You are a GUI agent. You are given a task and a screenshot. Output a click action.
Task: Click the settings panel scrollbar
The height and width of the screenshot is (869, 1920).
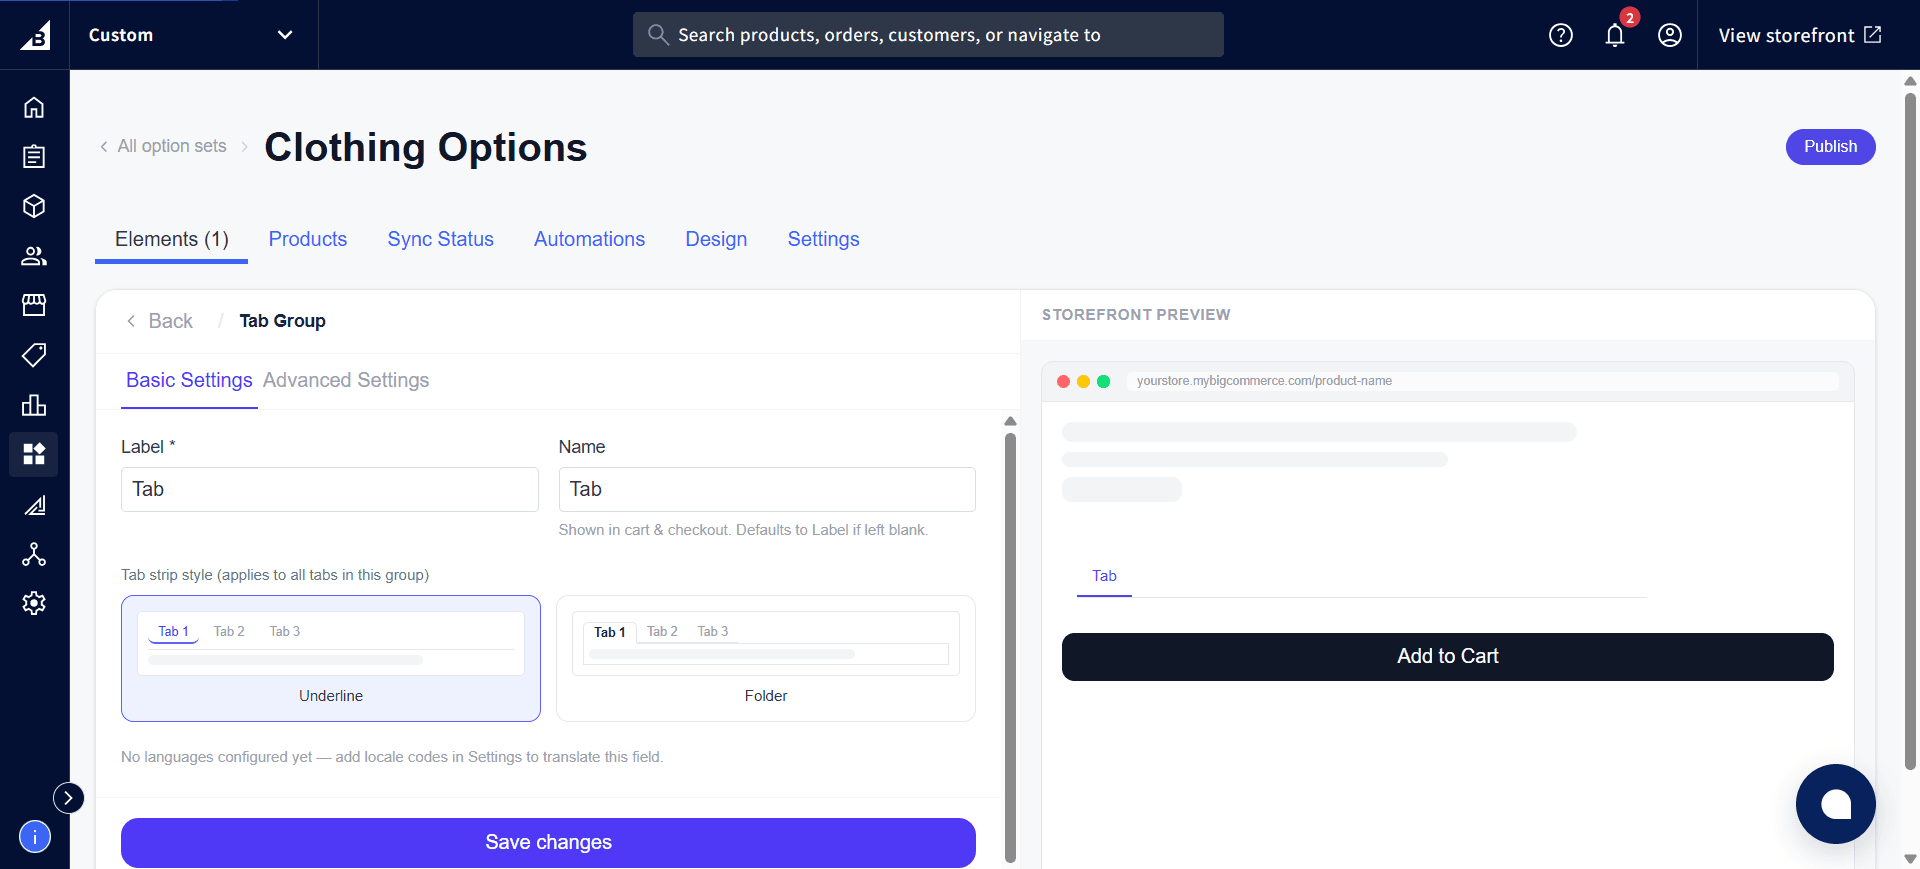click(x=1010, y=646)
